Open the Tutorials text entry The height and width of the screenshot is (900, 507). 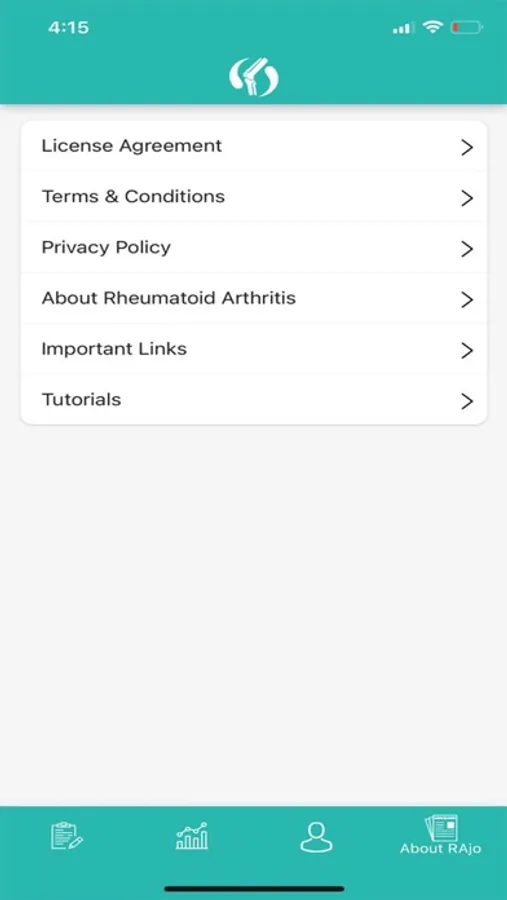pos(82,399)
